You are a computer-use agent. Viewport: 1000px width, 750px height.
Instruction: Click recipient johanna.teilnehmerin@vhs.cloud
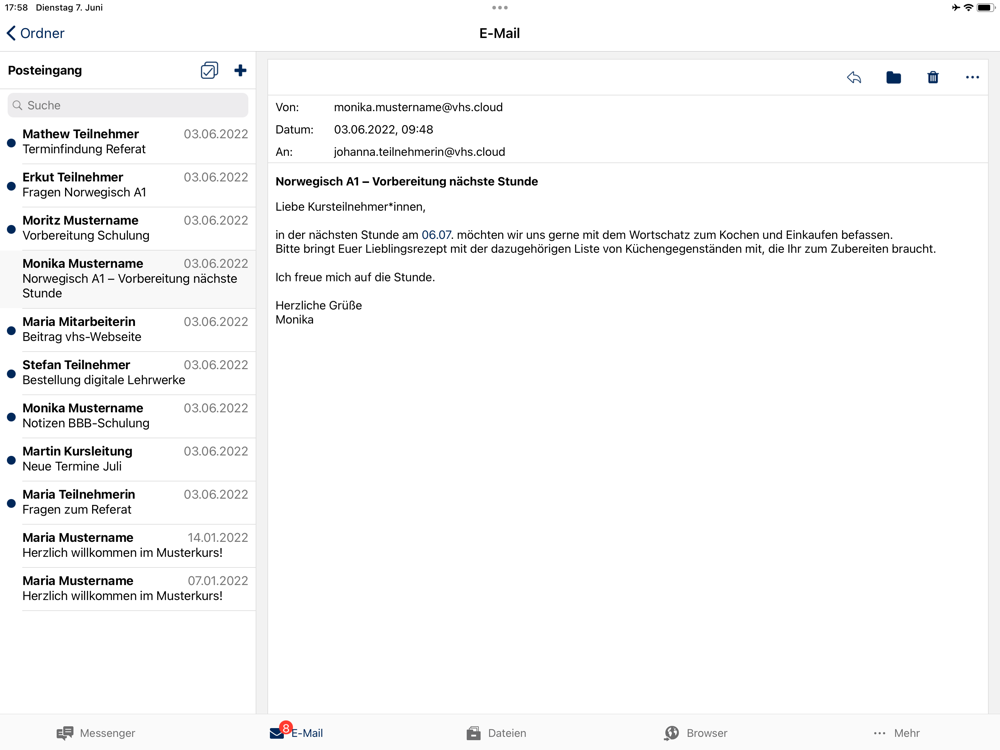click(x=419, y=152)
